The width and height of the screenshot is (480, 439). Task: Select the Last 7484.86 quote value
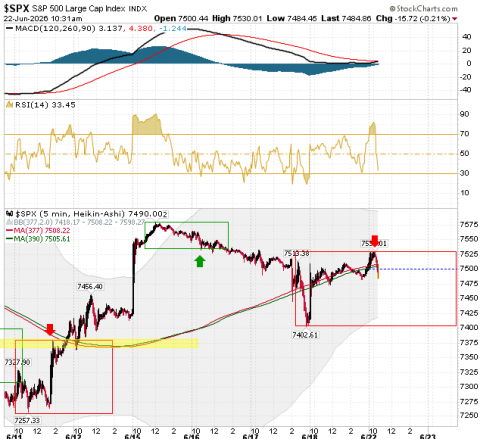(346, 19)
